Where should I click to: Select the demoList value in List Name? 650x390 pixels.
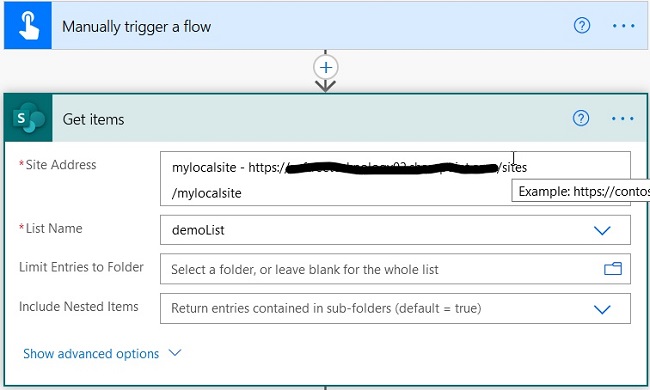point(198,230)
